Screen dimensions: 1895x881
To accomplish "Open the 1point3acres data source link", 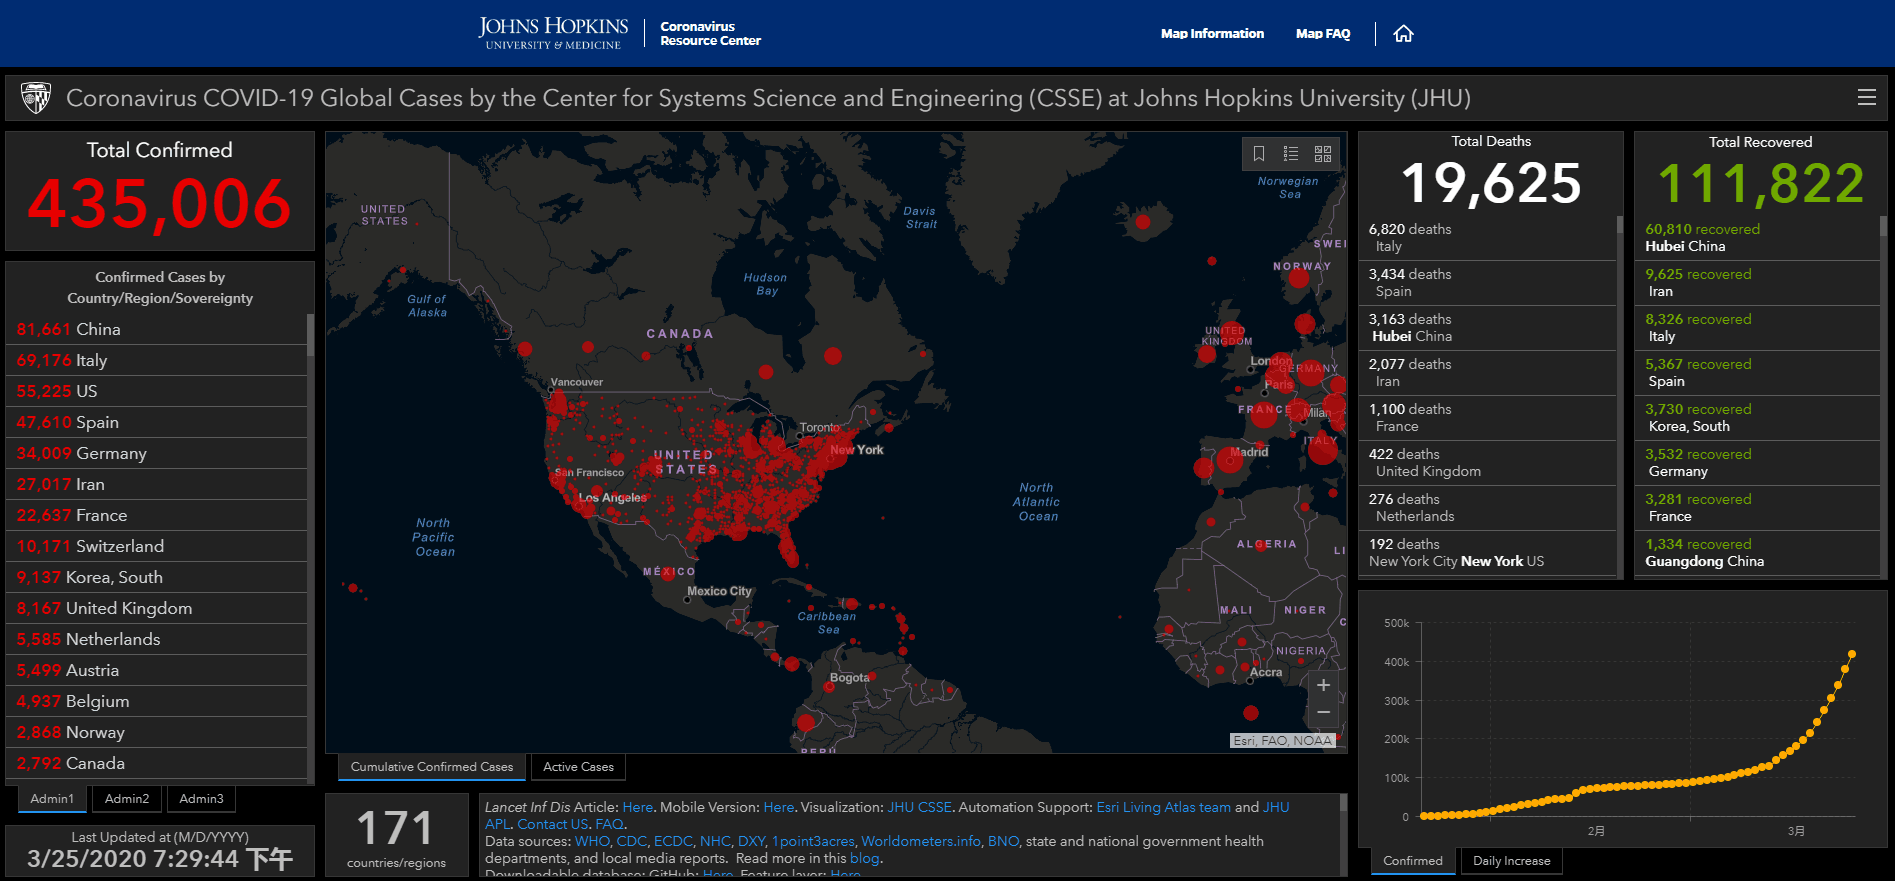I will (813, 841).
